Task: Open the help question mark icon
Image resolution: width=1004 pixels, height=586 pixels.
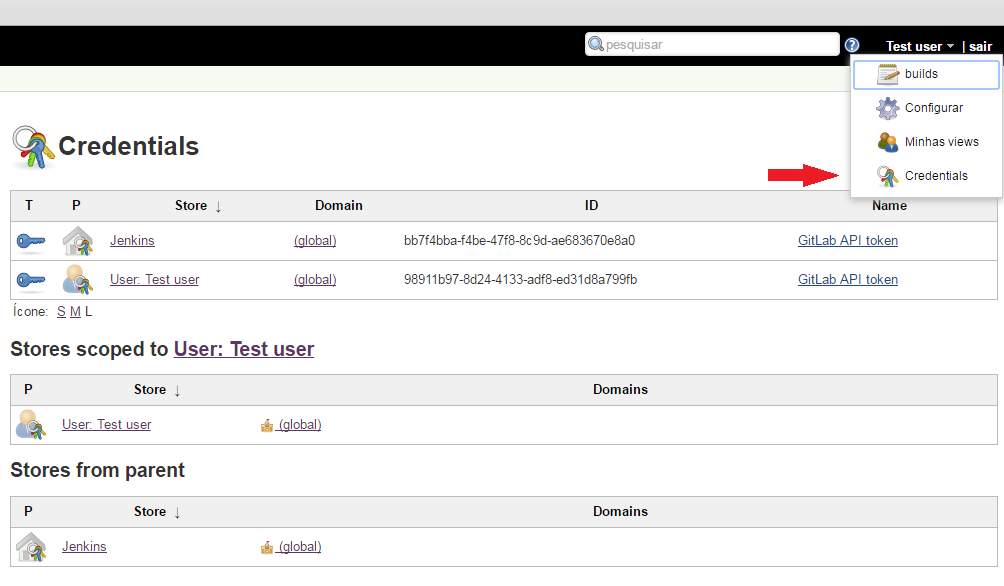Action: (x=852, y=45)
